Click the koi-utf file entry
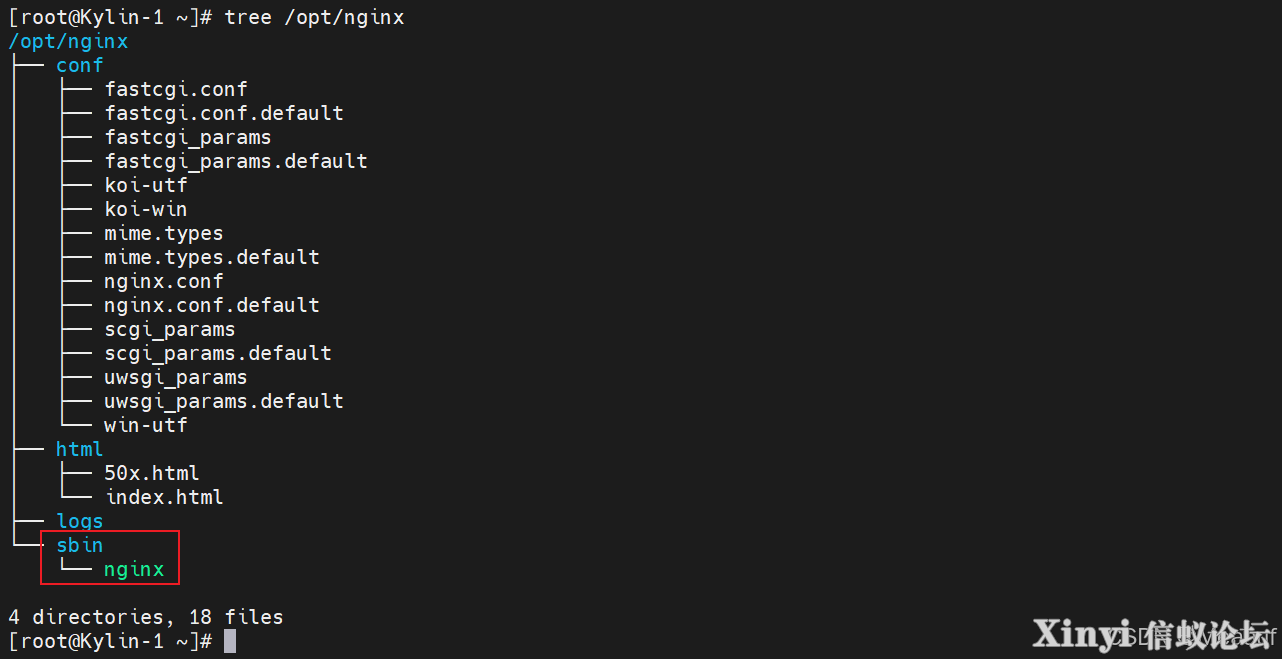Screen dimensions: 1282x659 146,185
